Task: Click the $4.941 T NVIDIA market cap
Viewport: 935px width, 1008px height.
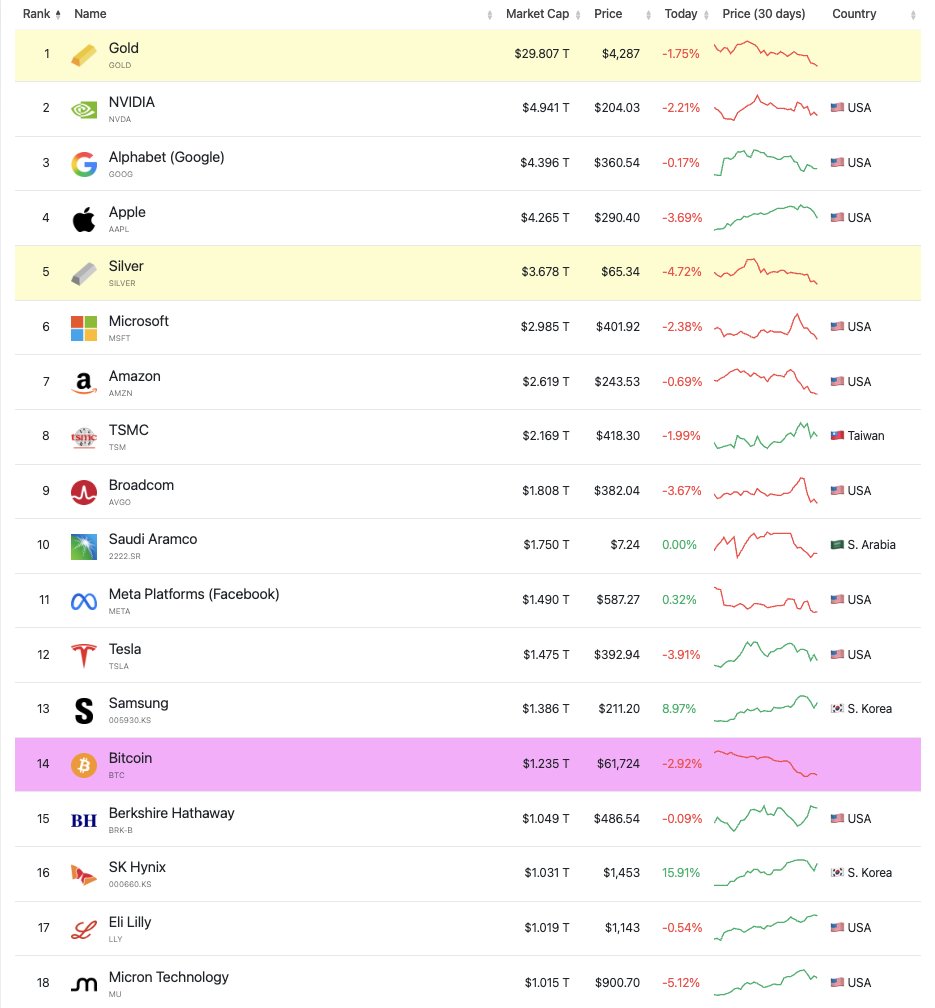Action: pos(545,108)
